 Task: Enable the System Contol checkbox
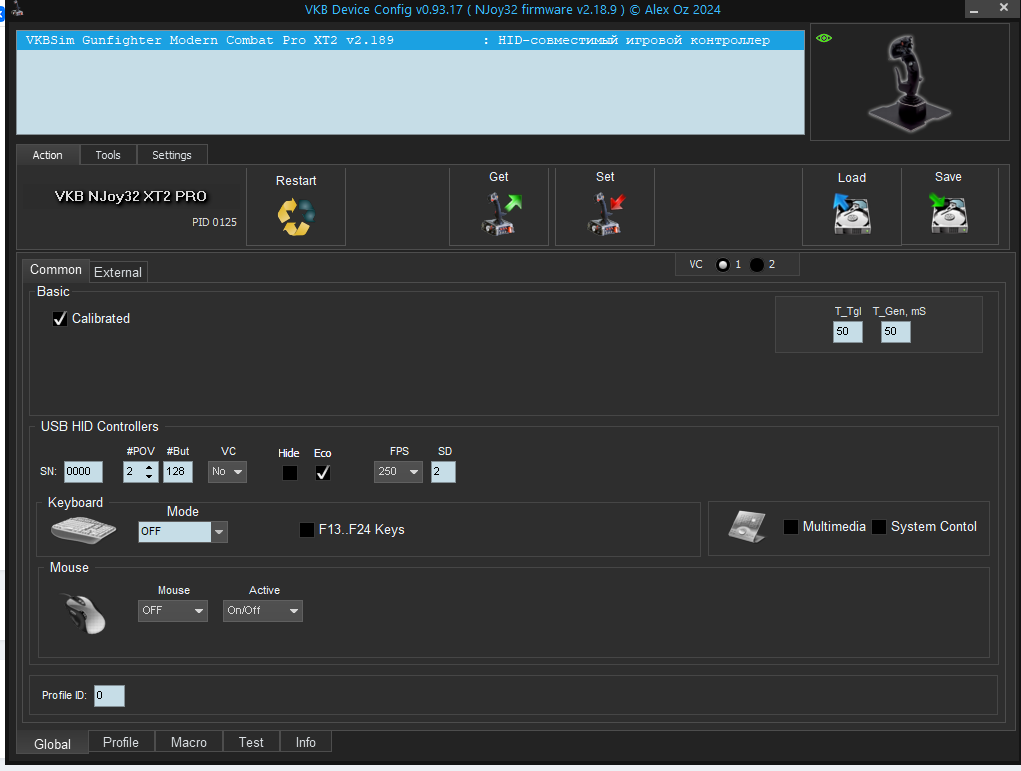click(x=878, y=527)
